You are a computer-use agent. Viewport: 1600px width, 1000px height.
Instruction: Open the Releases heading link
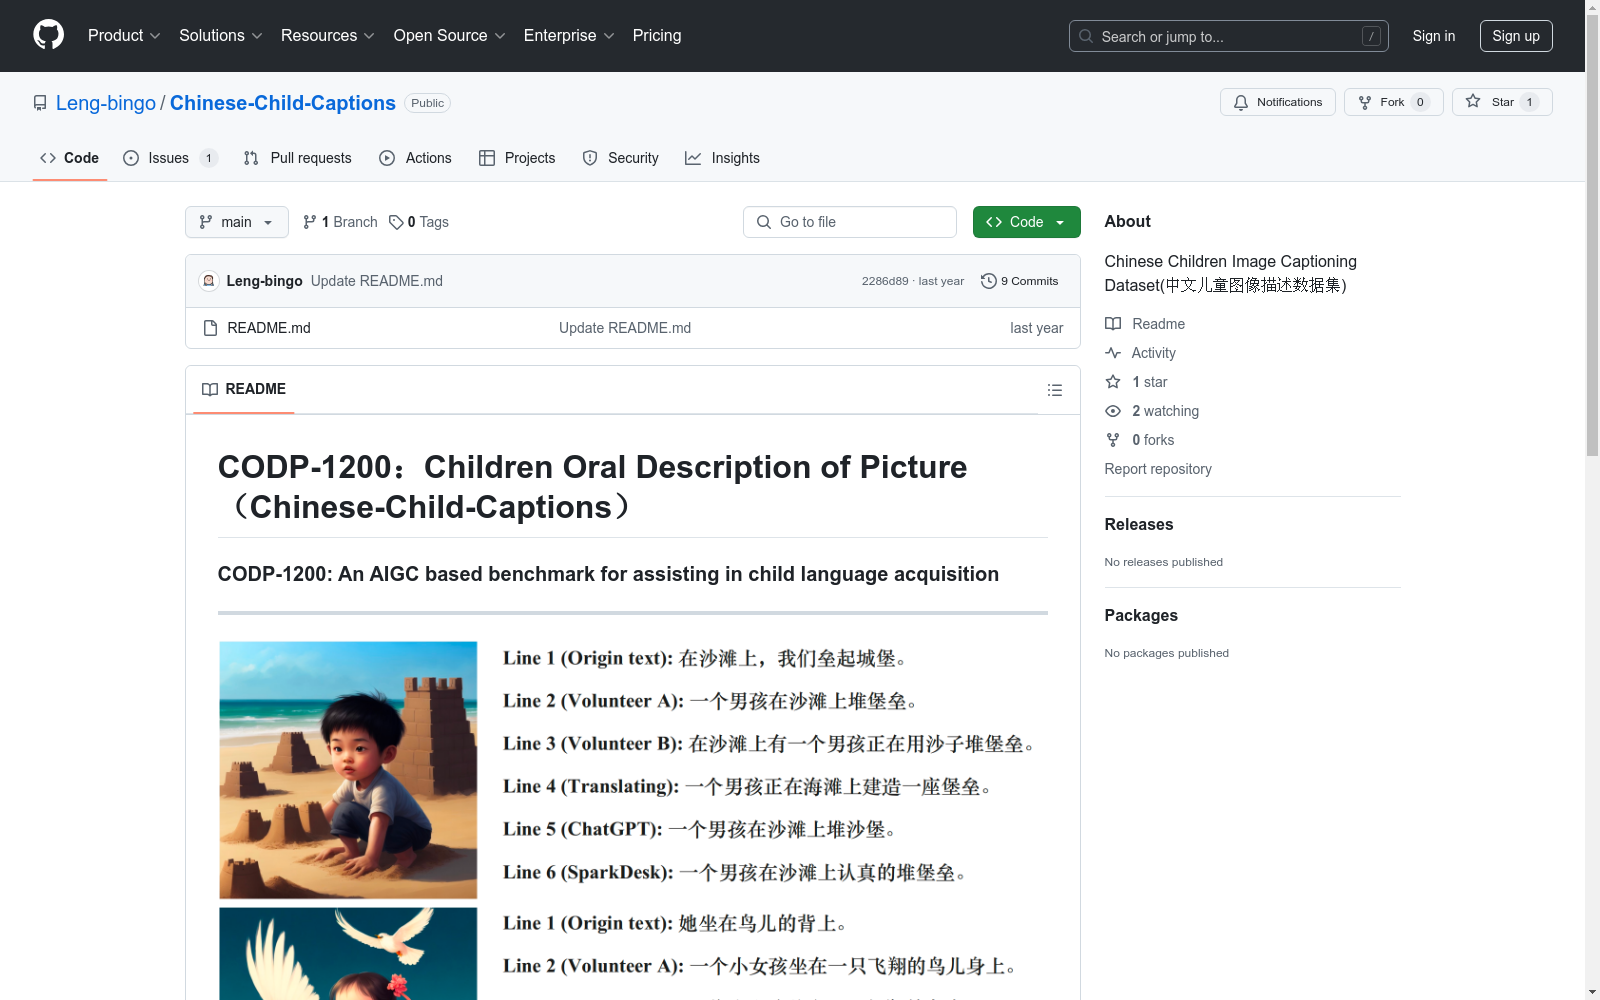tap(1139, 524)
